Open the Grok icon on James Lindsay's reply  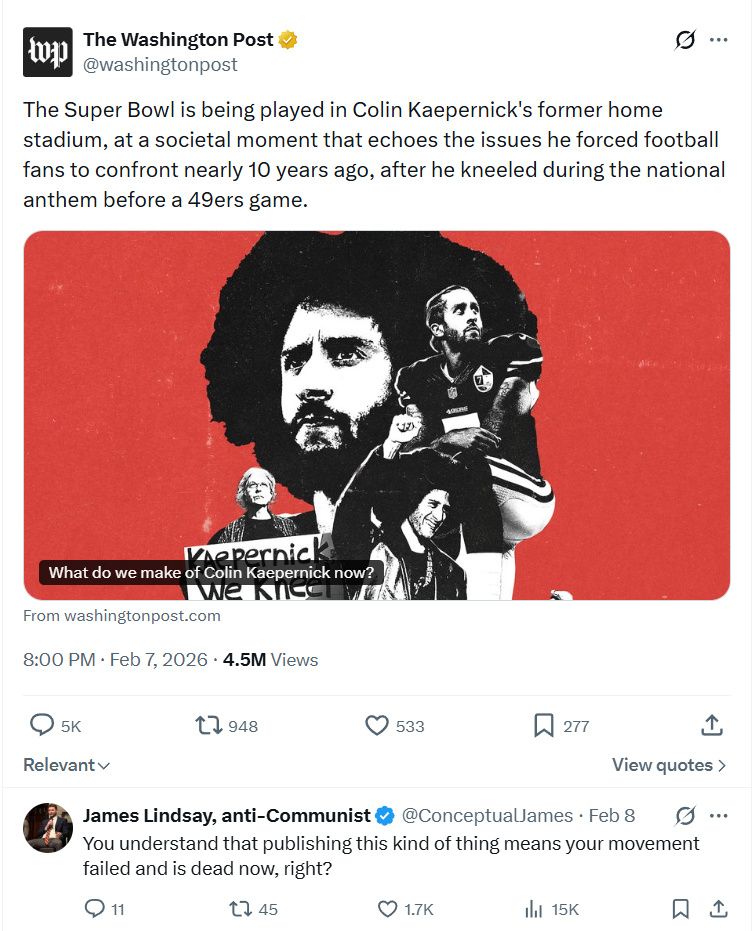[685, 816]
